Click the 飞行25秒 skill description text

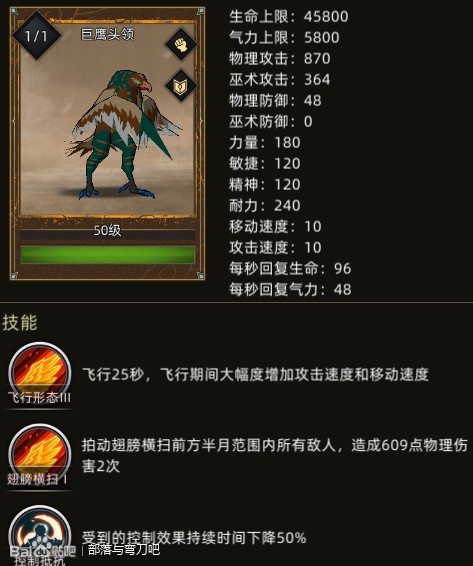(255, 375)
